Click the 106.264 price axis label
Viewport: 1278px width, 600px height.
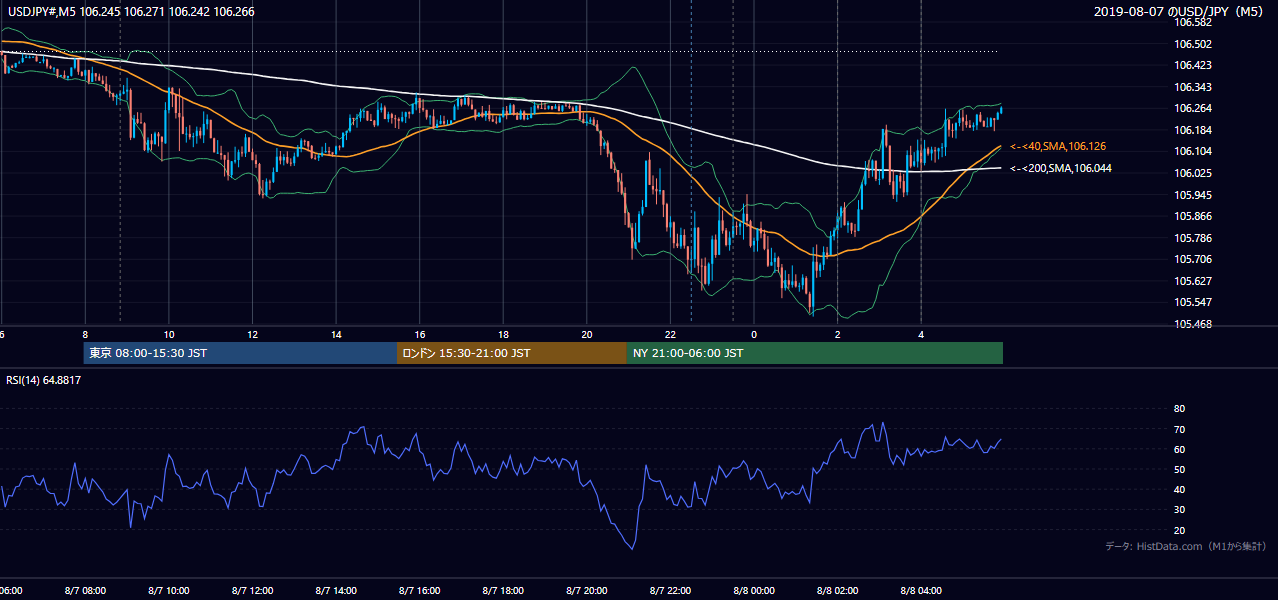pos(1193,108)
